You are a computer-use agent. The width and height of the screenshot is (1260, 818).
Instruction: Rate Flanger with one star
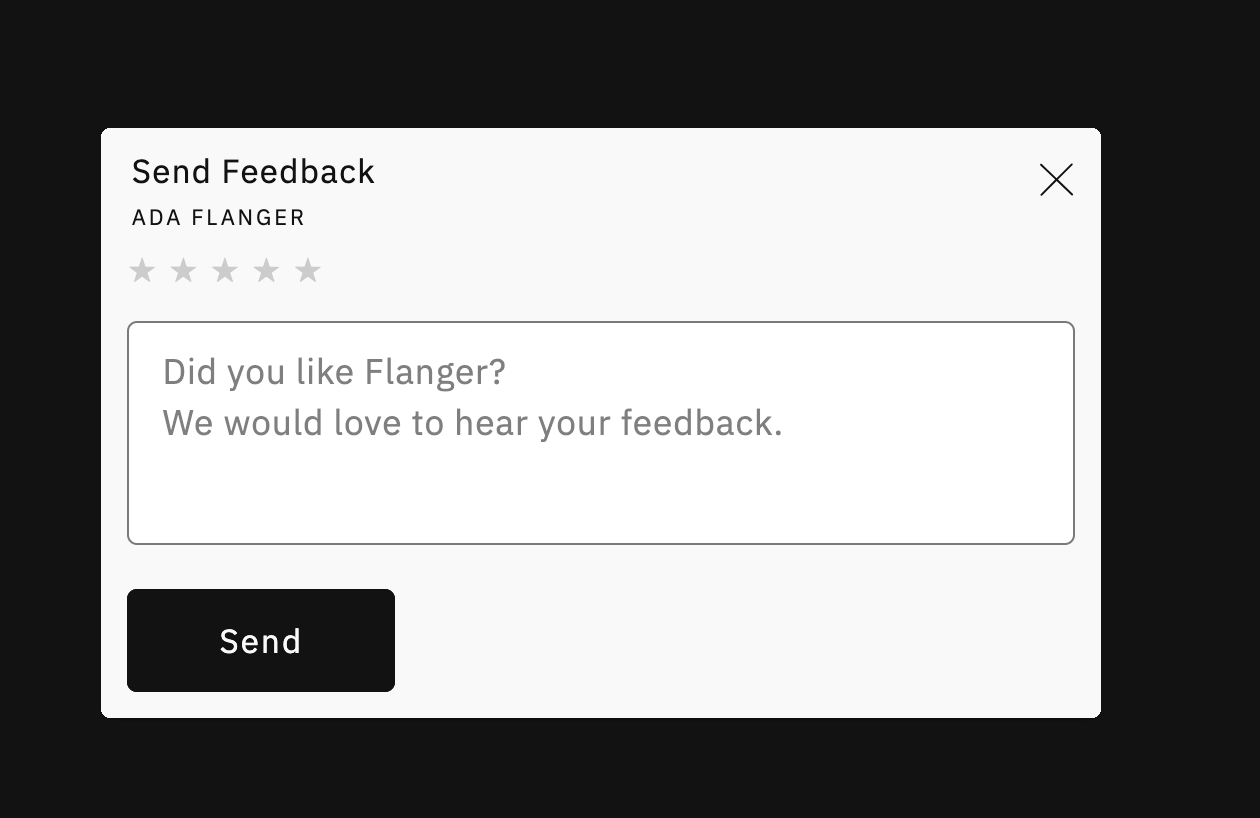[142, 270]
